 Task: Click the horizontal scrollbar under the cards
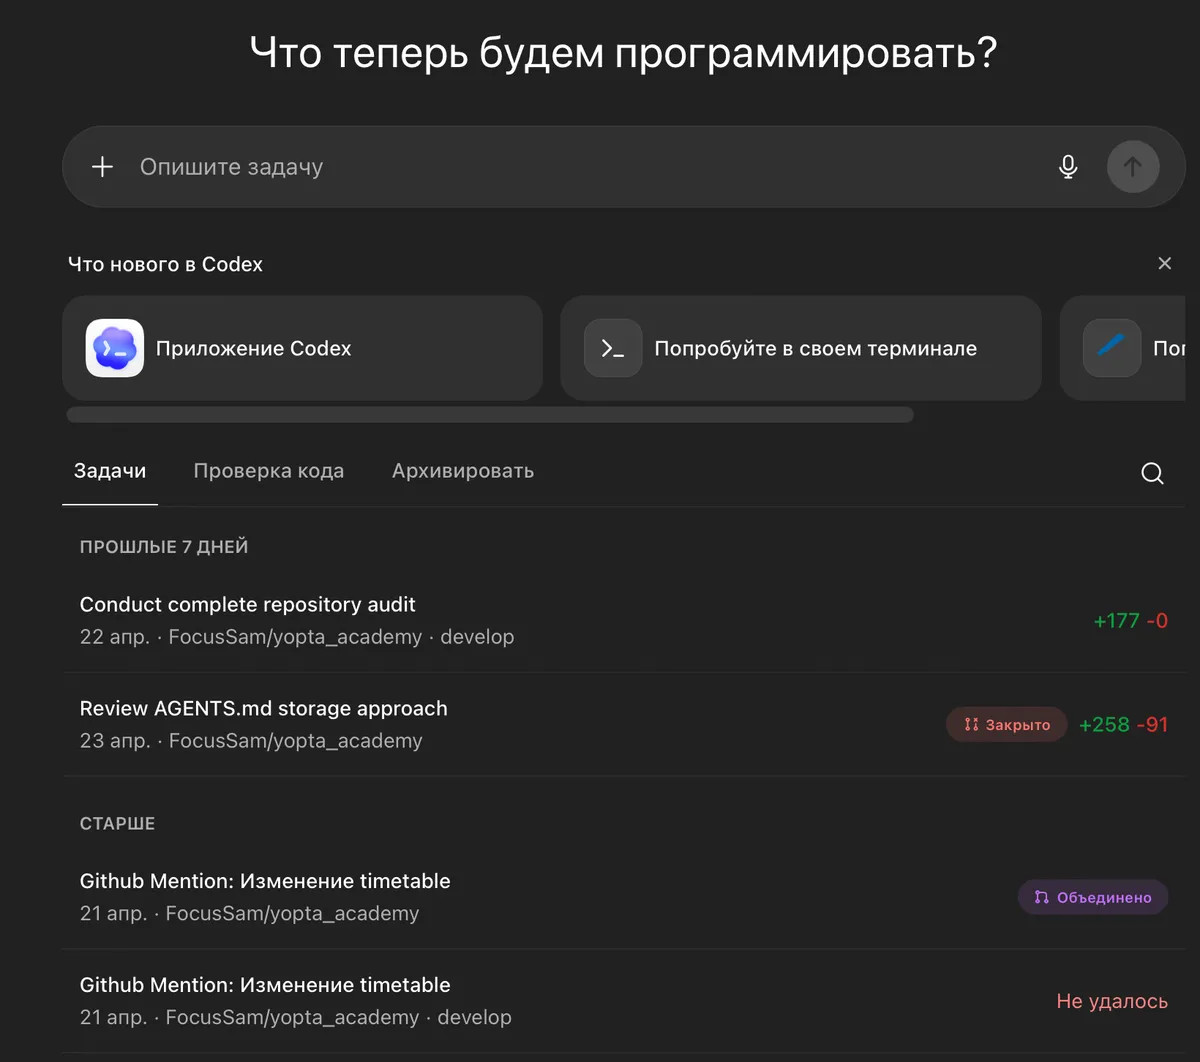(x=490, y=414)
